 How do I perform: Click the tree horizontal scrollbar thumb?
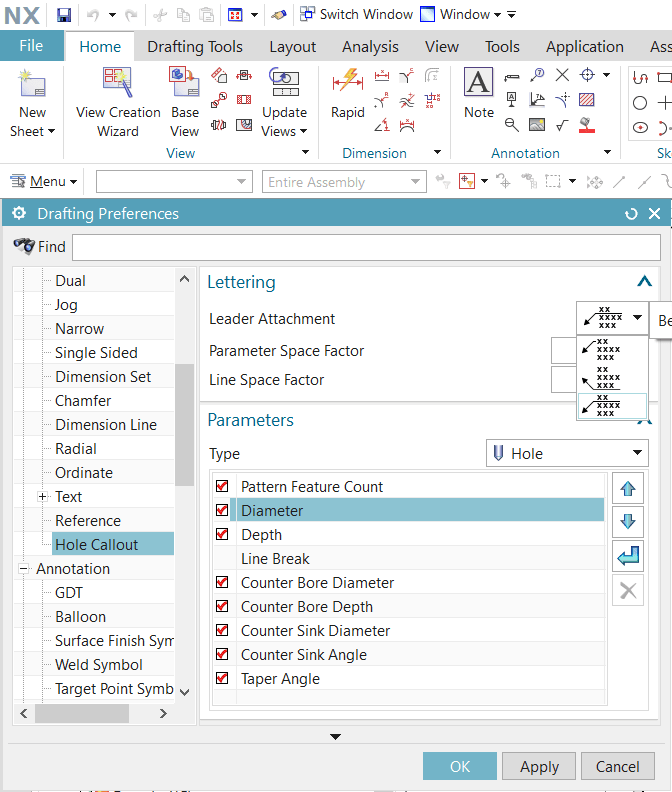coord(81,713)
